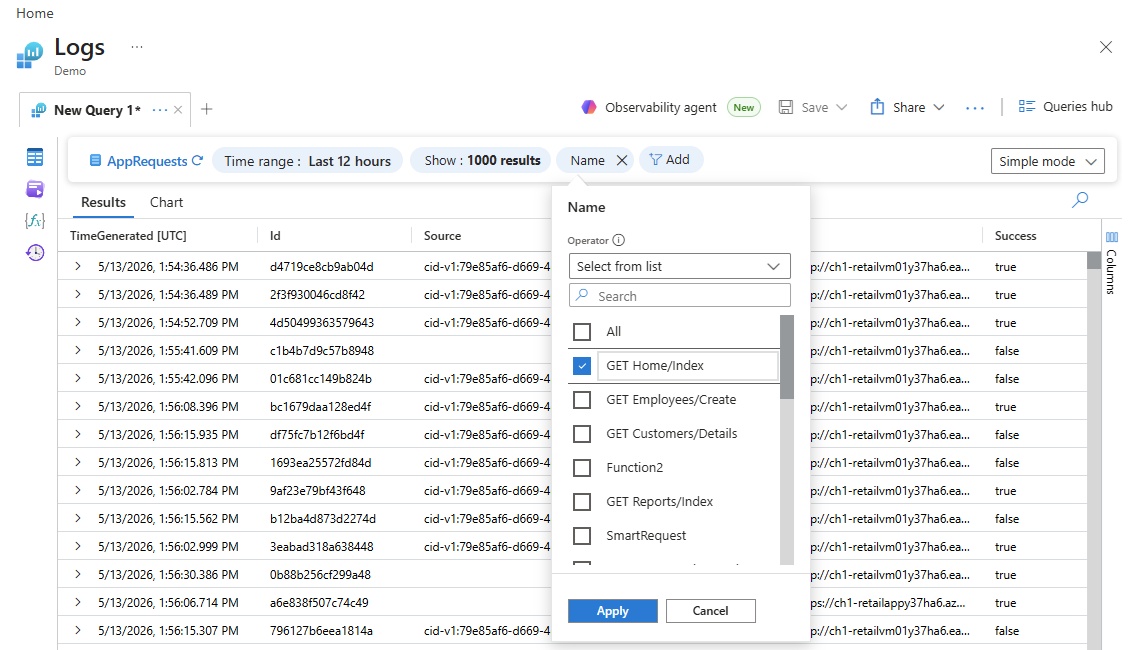Check the All checkbox
The height and width of the screenshot is (650, 1138).
[582, 332]
